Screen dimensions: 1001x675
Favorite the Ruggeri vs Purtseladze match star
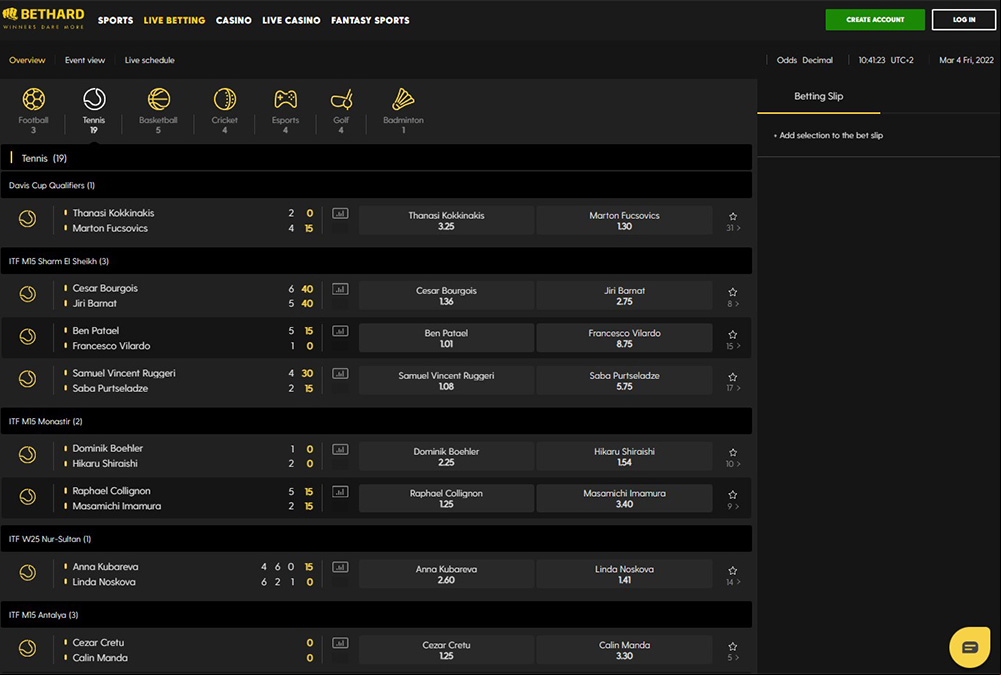(x=733, y=377)
